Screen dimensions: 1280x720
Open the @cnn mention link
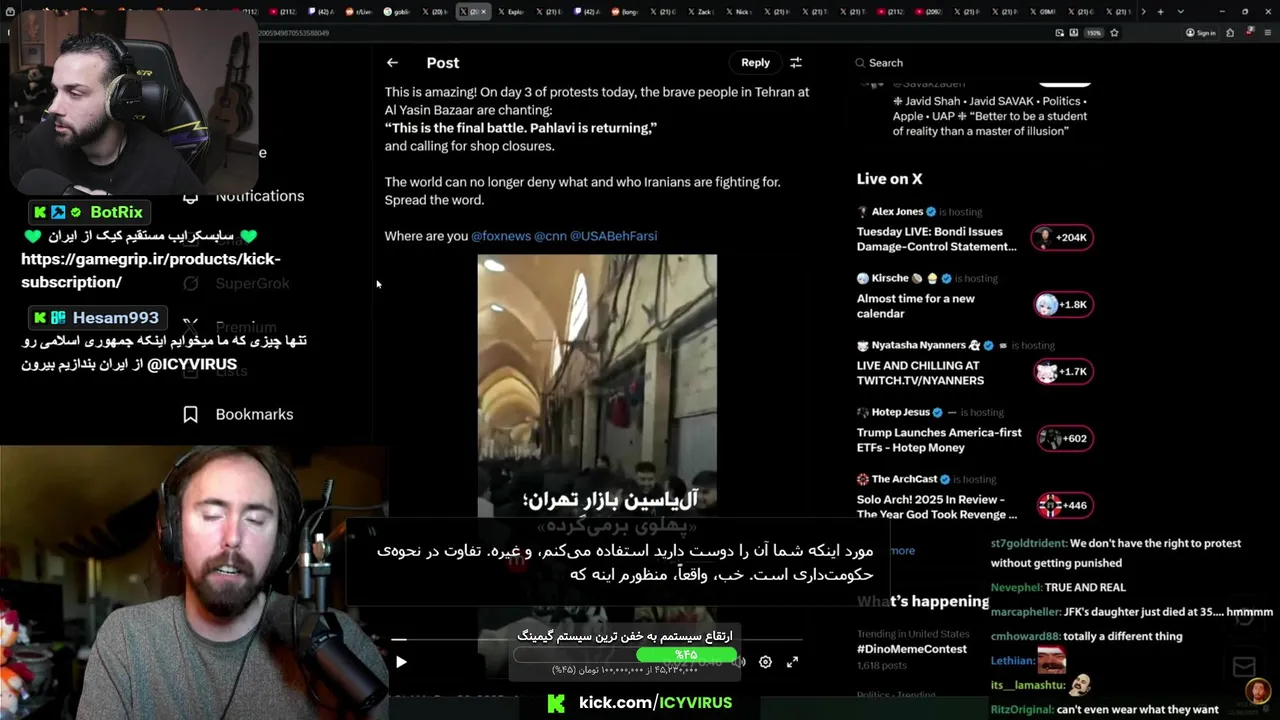550,236
